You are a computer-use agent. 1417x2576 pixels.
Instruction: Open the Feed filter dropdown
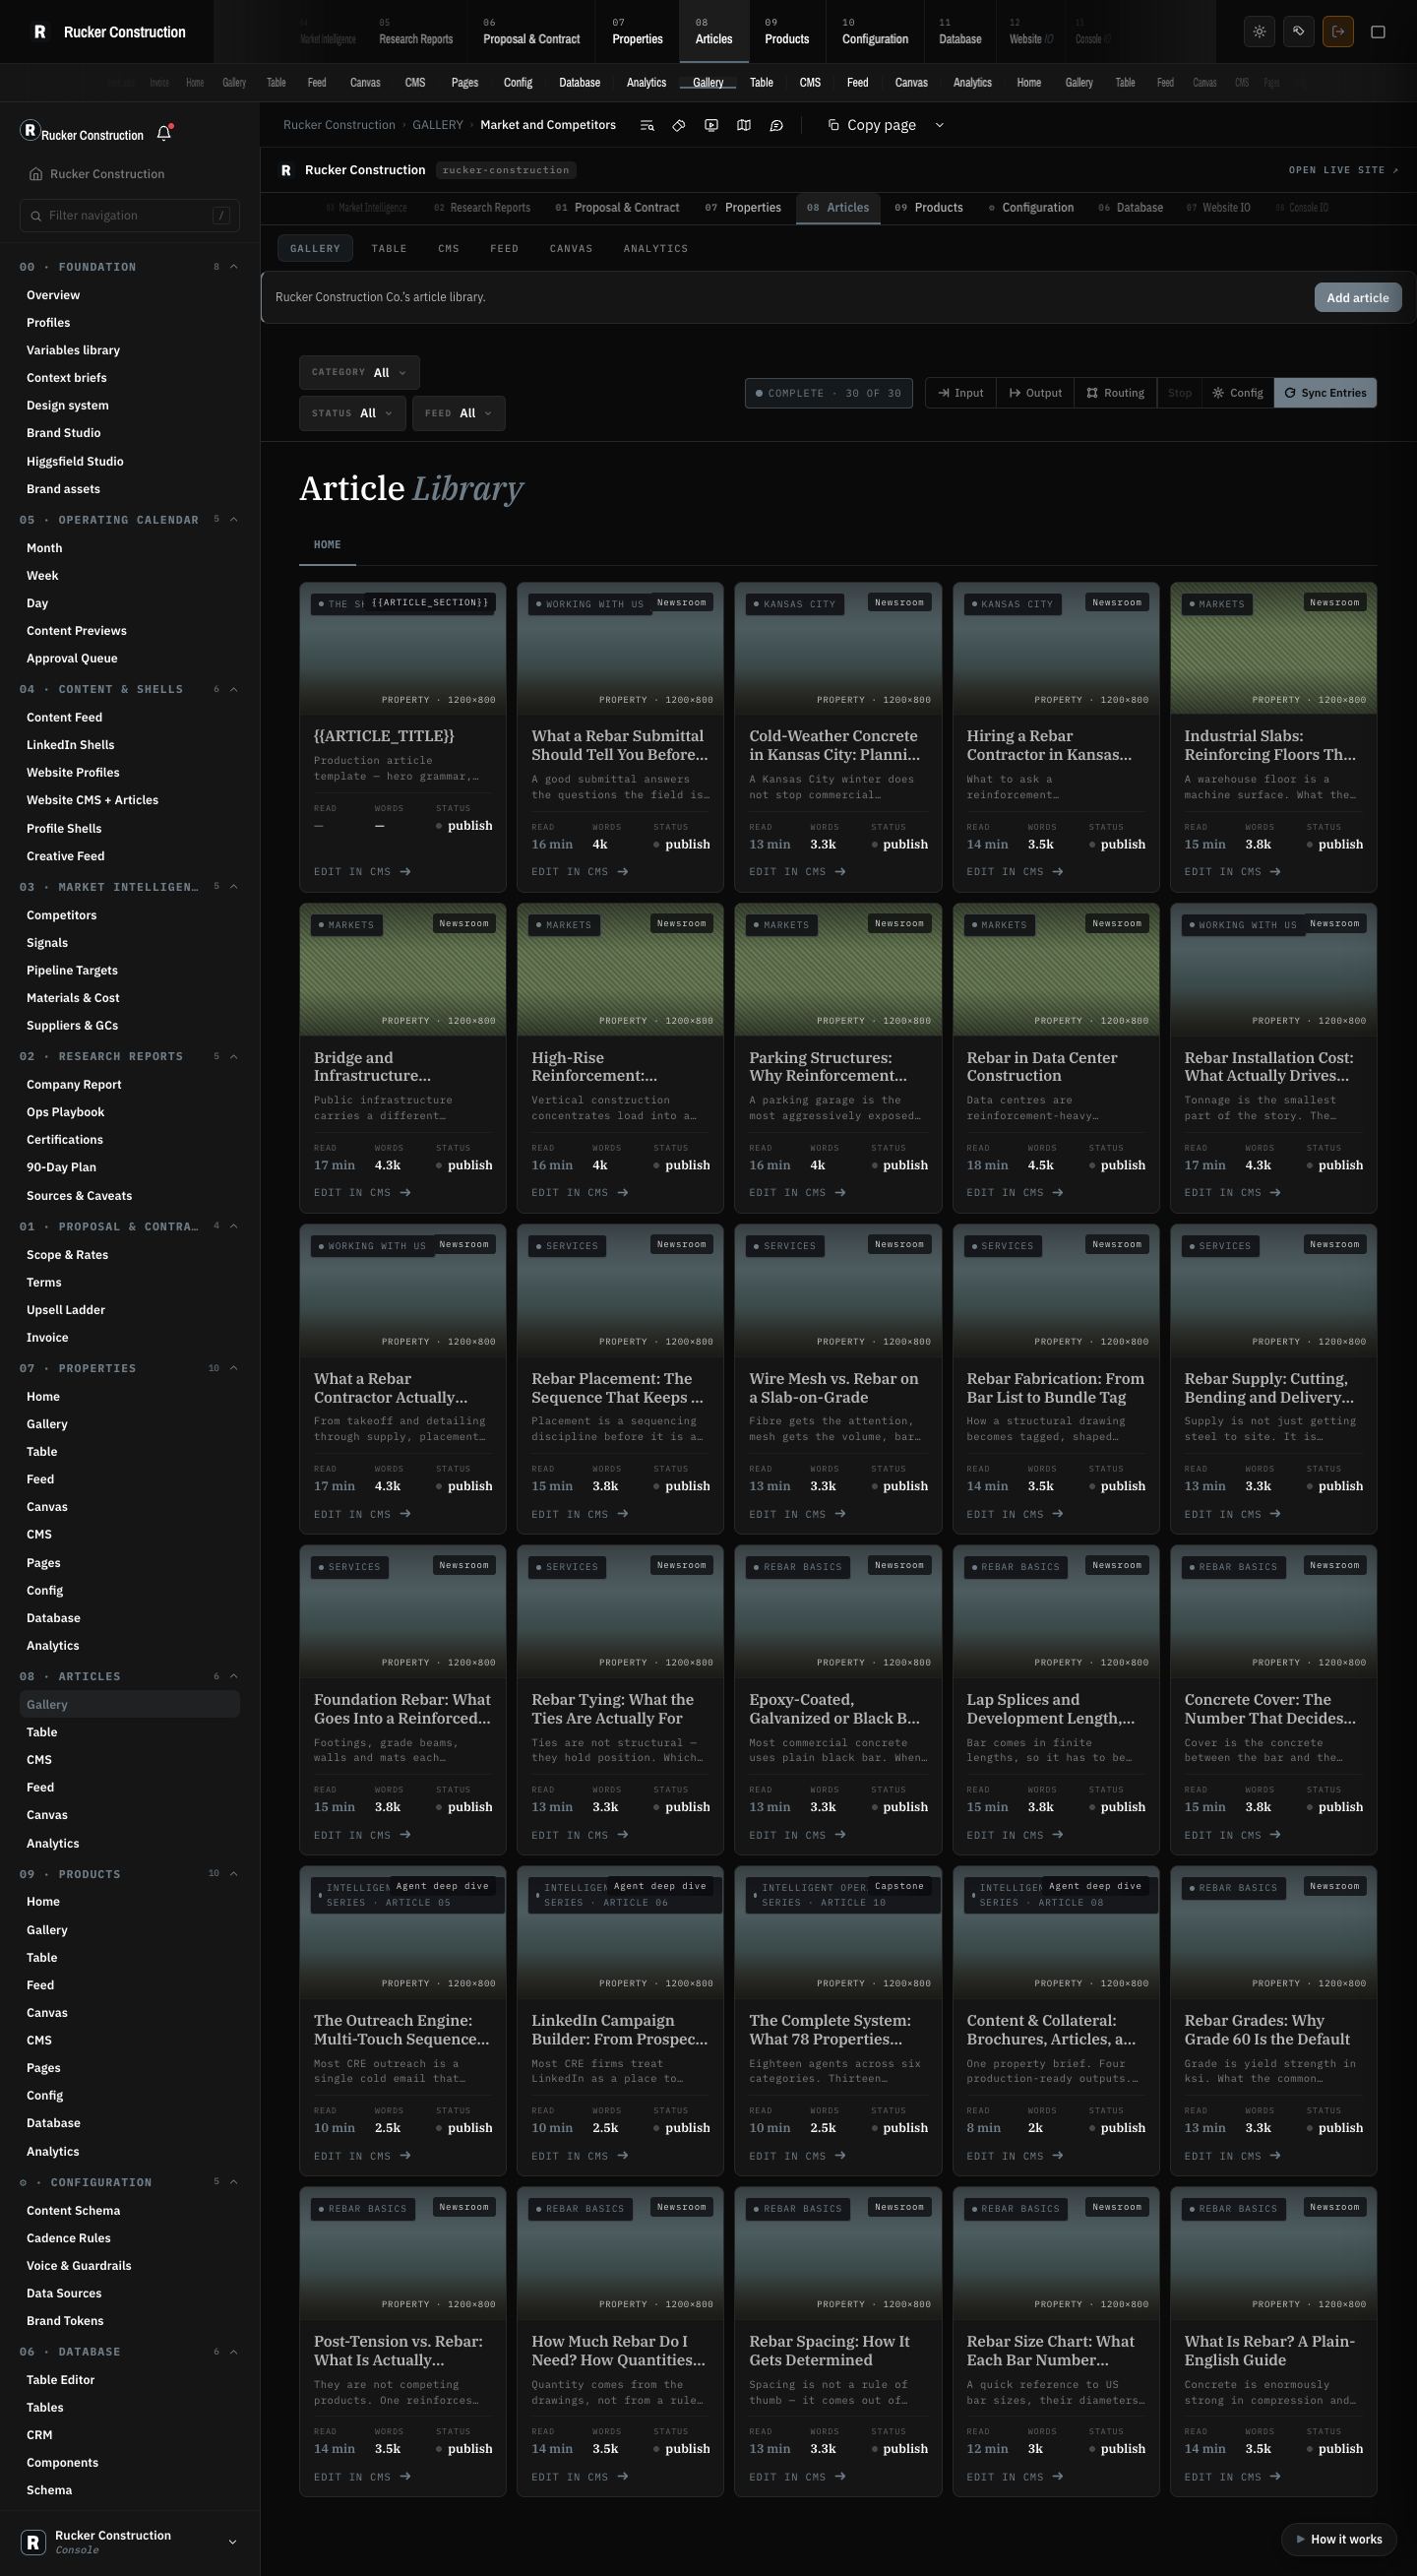(459, 413)
